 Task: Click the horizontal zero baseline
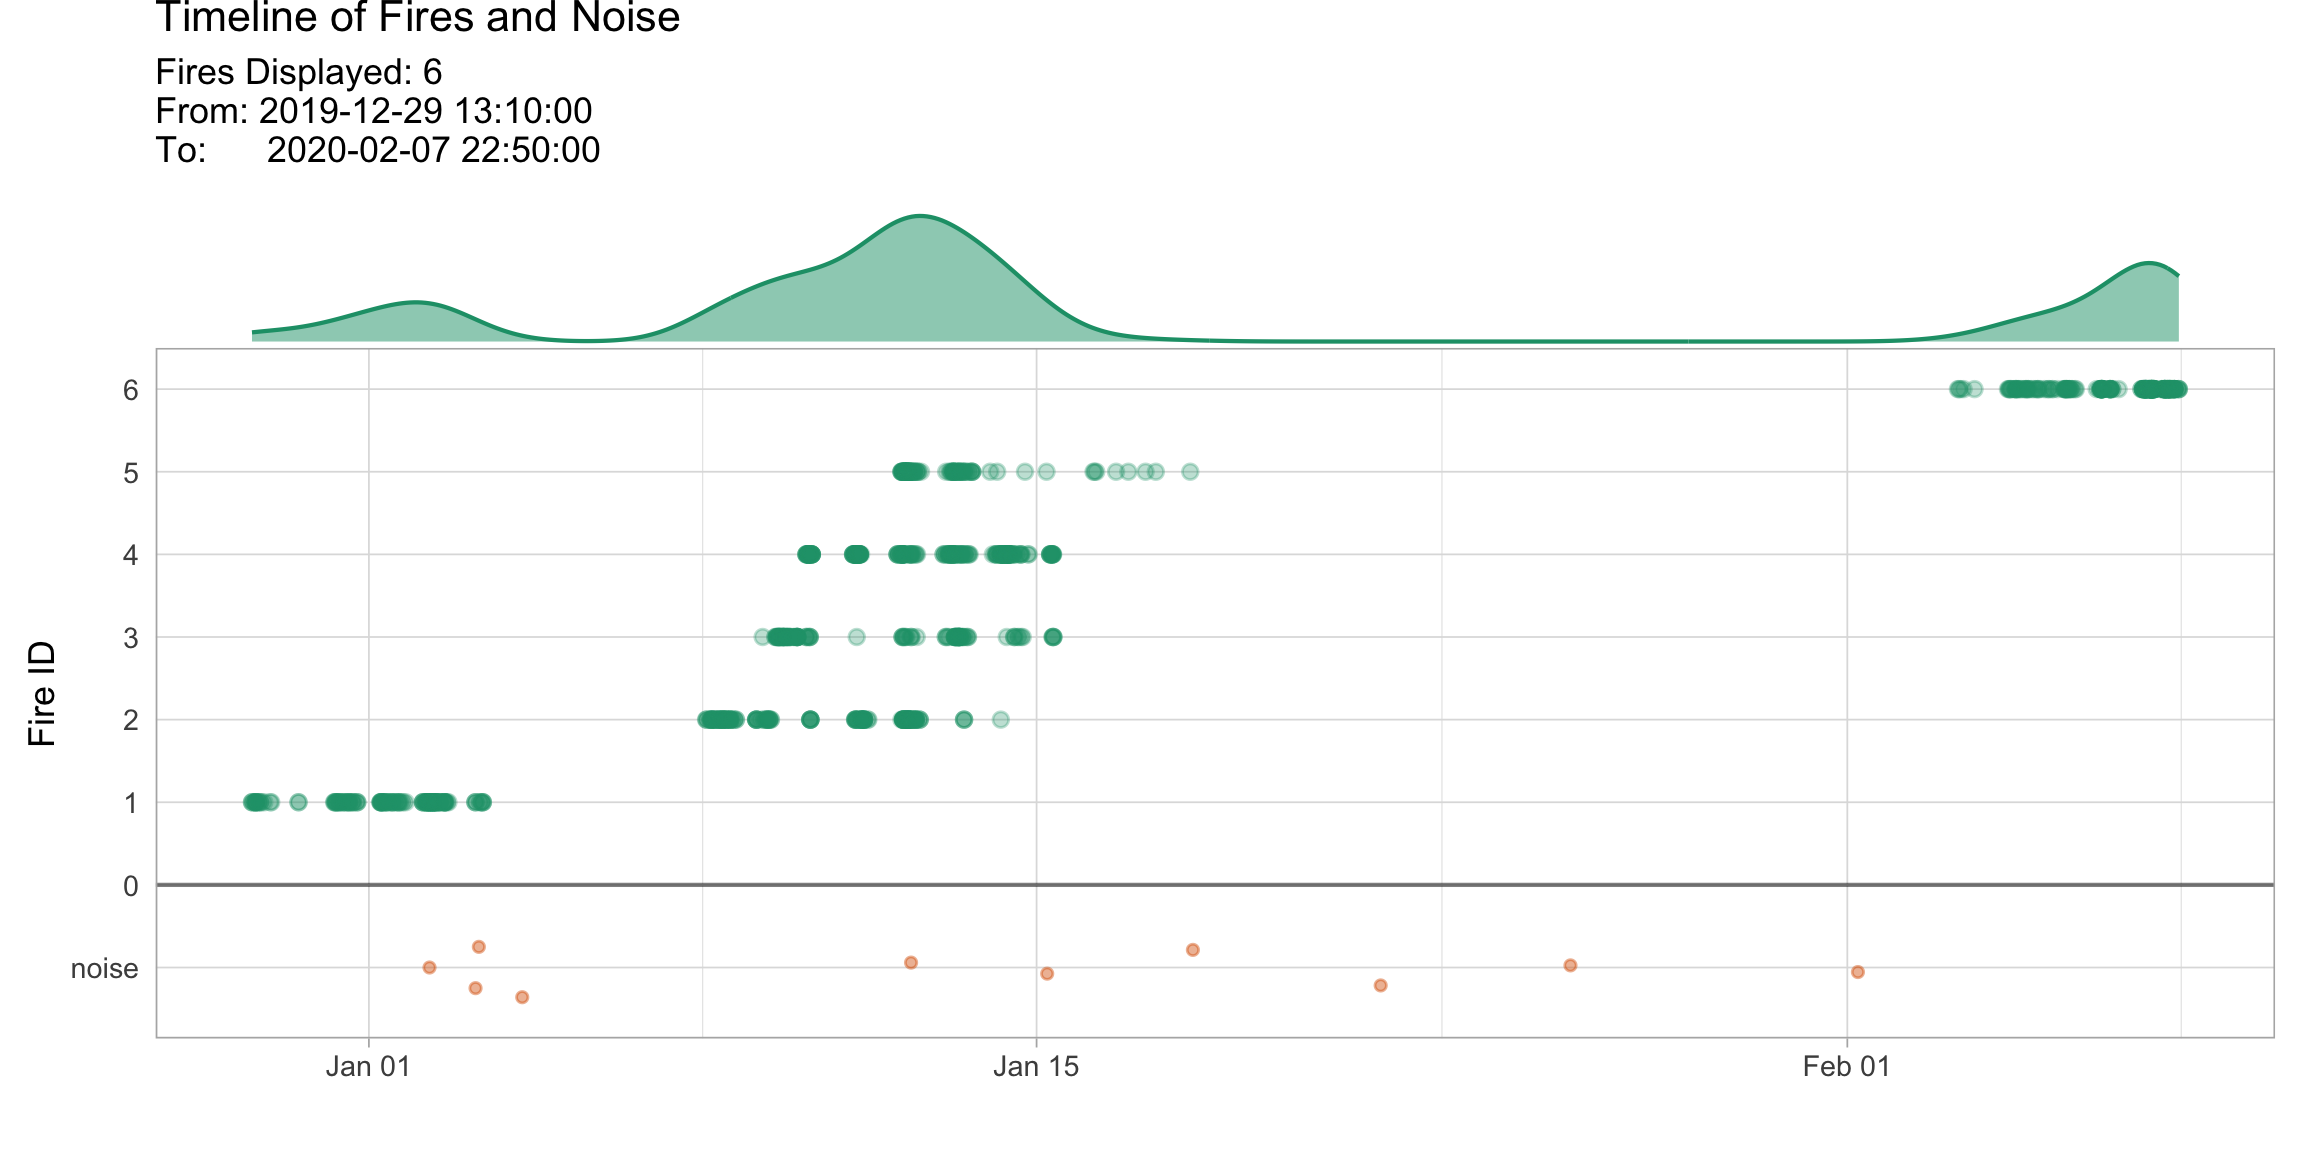1200,885
